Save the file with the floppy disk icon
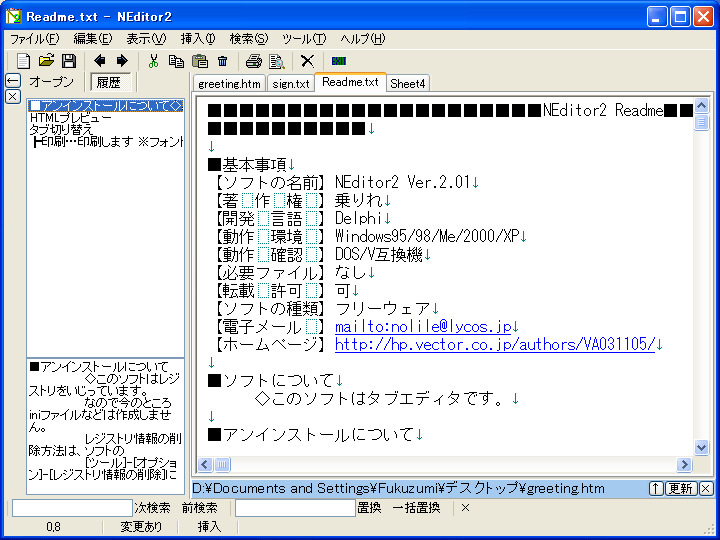The image size is (720, 540). pos(69,61)
